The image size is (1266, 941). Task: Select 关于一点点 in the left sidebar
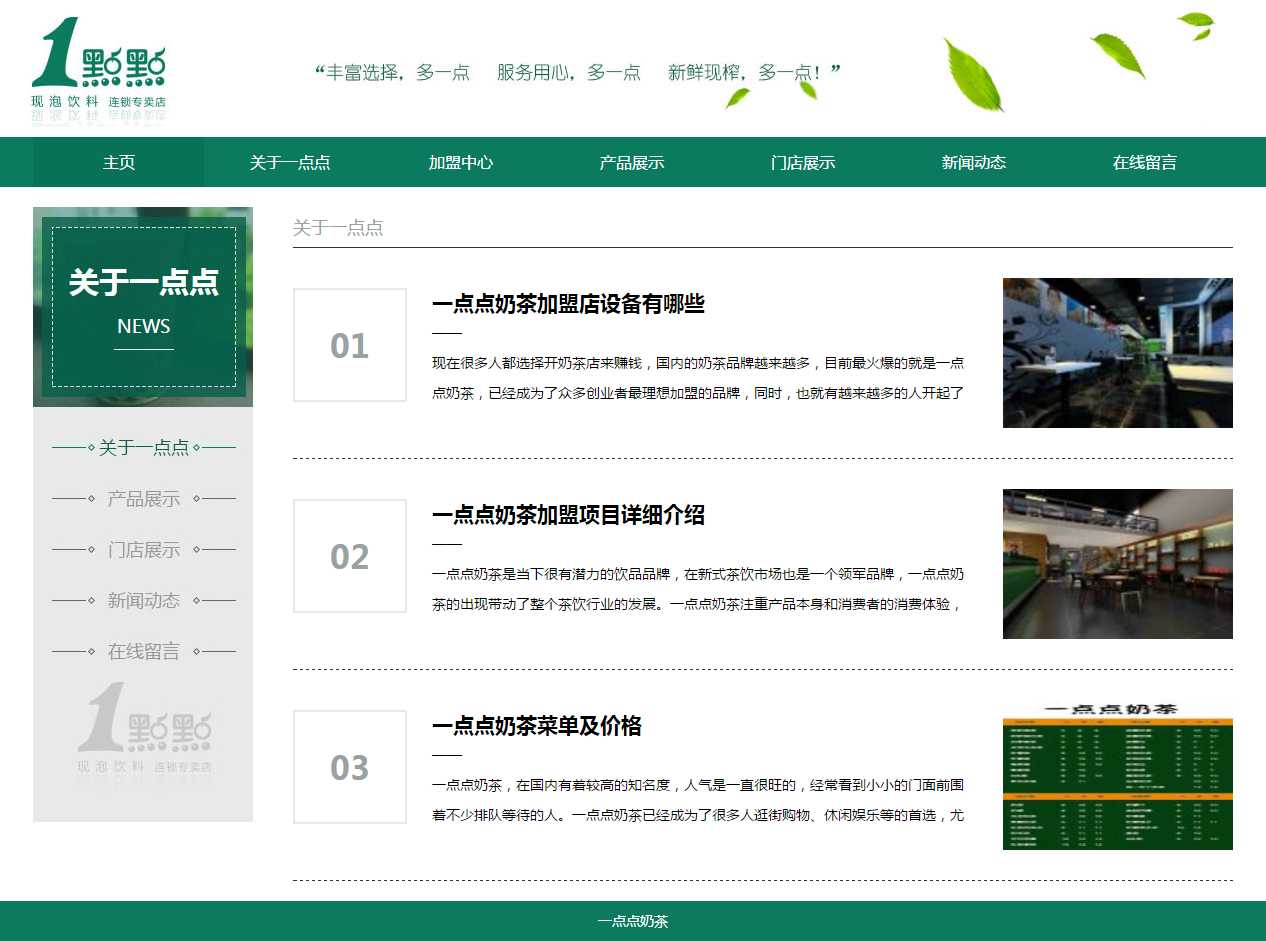click(144, 447)
